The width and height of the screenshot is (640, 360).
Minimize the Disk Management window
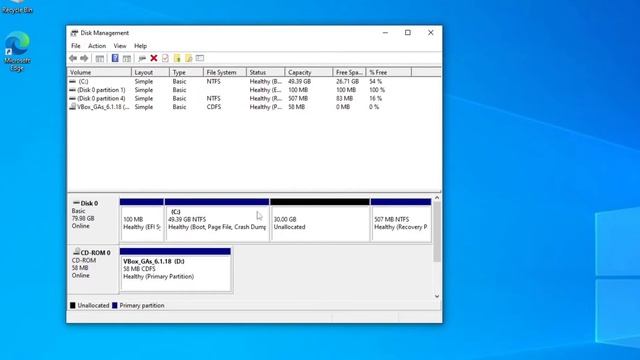click(x=385, y=33)
